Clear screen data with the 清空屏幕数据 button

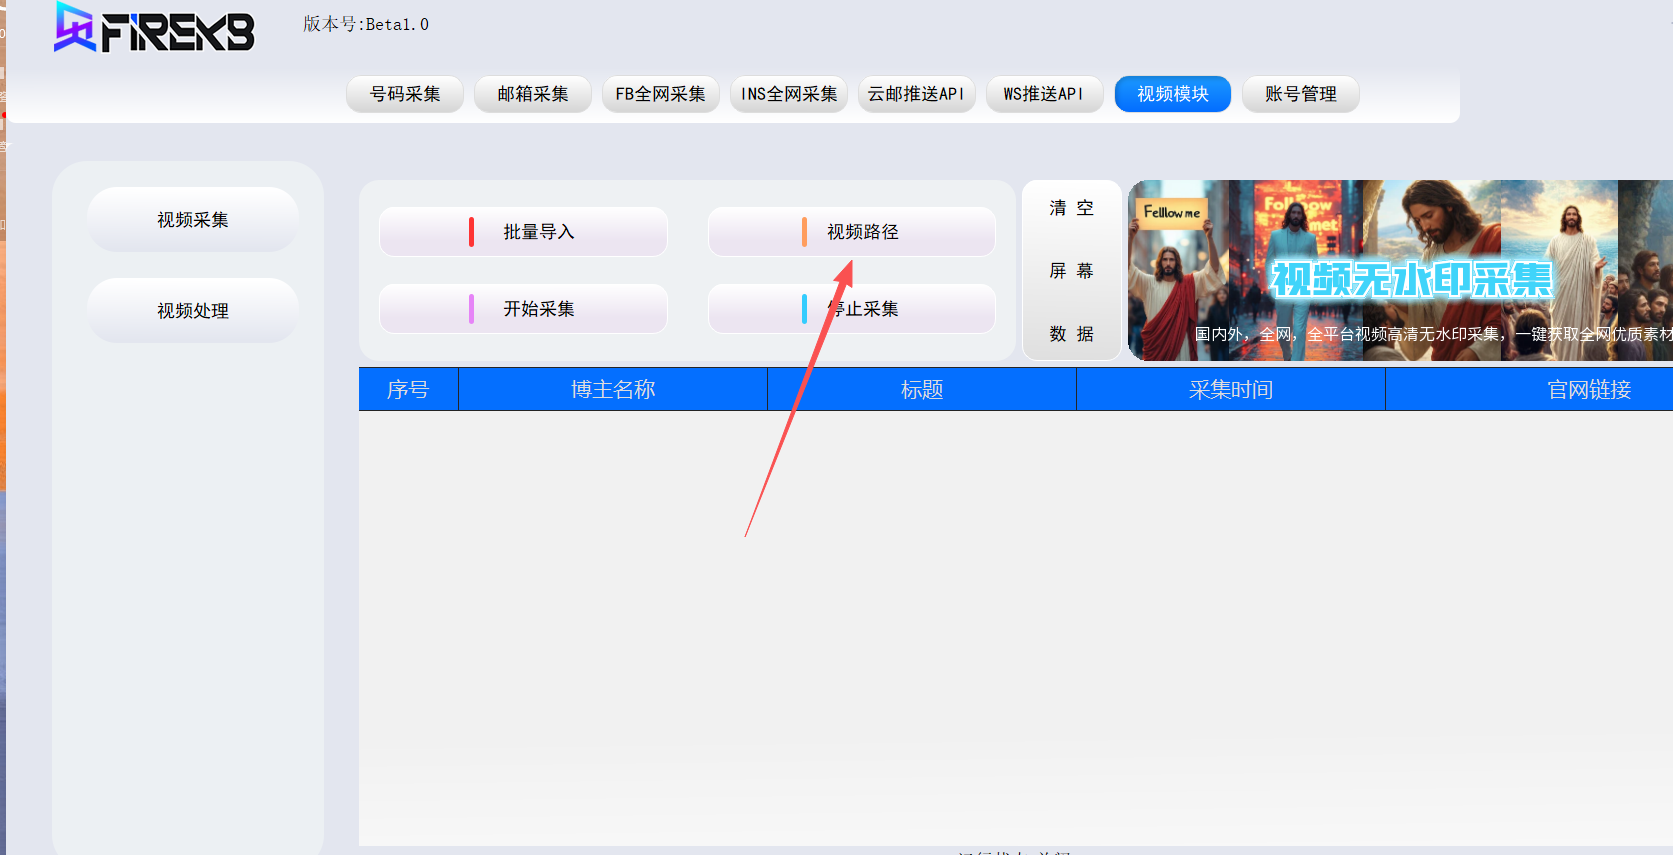1071,271
